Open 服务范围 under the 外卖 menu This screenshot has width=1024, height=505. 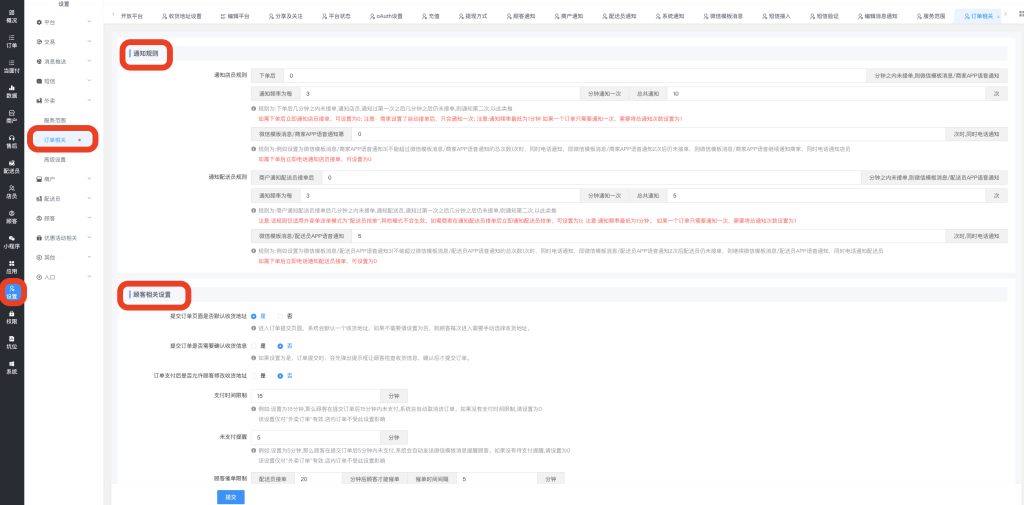(56, 120)
